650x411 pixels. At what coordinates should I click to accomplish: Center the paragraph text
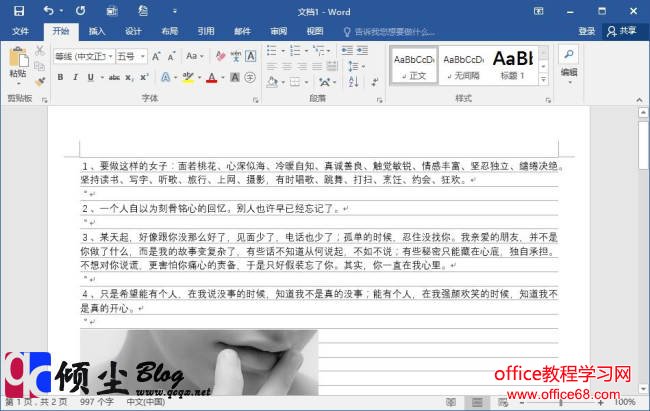pos(287,66)
